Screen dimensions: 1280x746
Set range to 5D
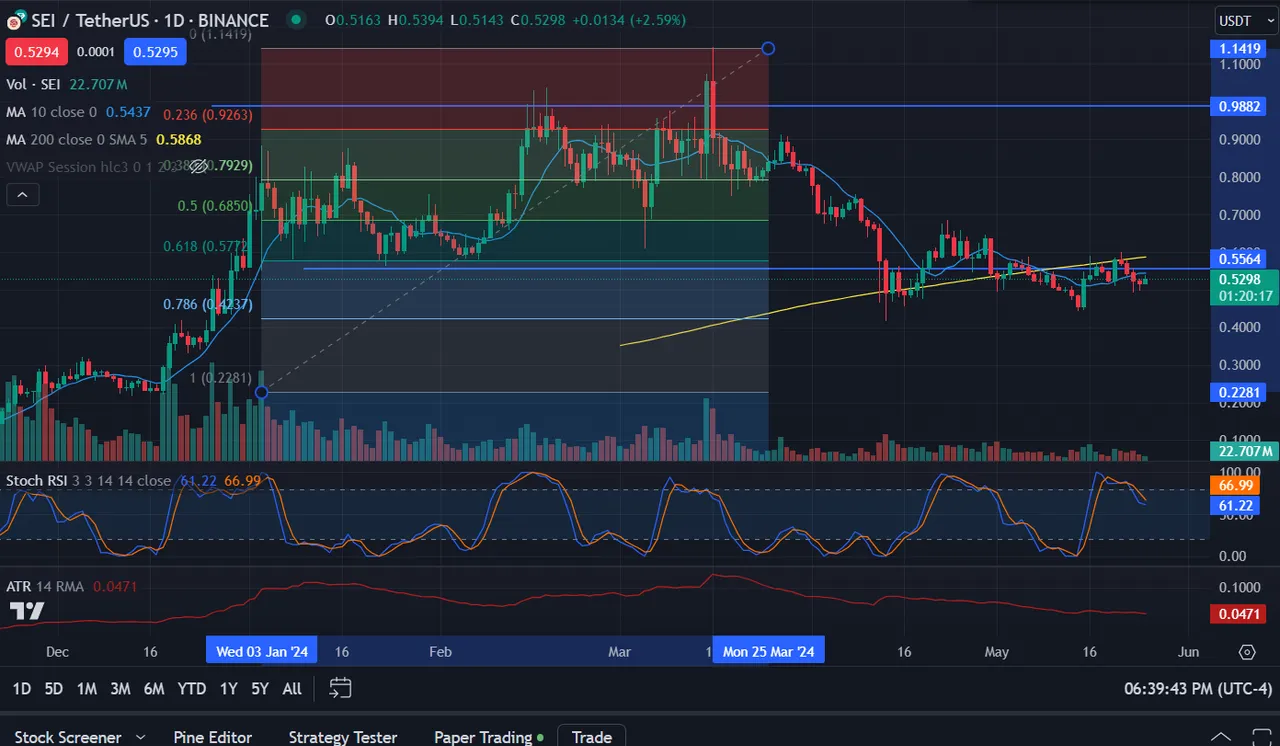click(x=54, y=688)
